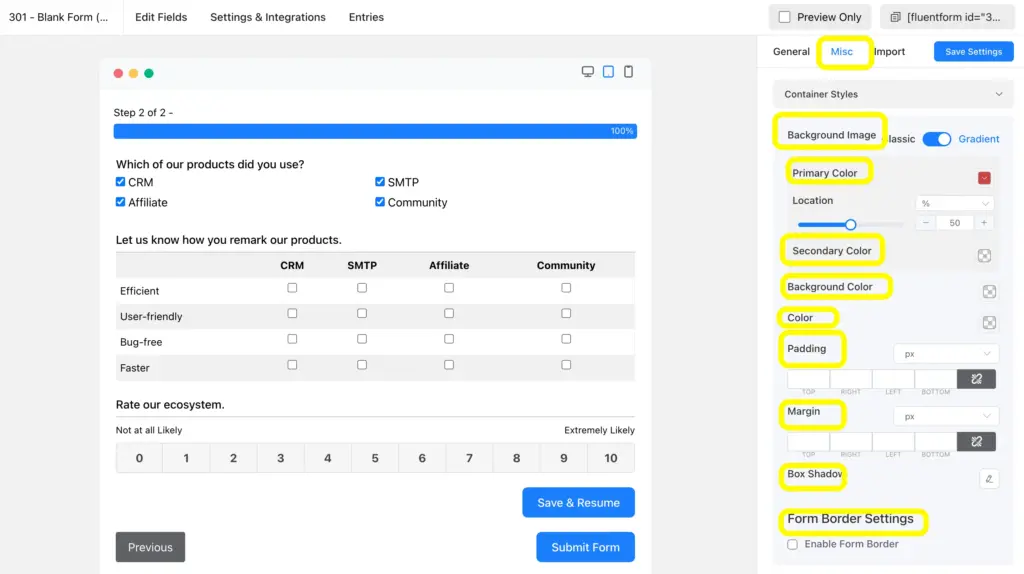1024x574 pixels.
Task: Click the Padding TOP input field
Action: pos(808,379)
